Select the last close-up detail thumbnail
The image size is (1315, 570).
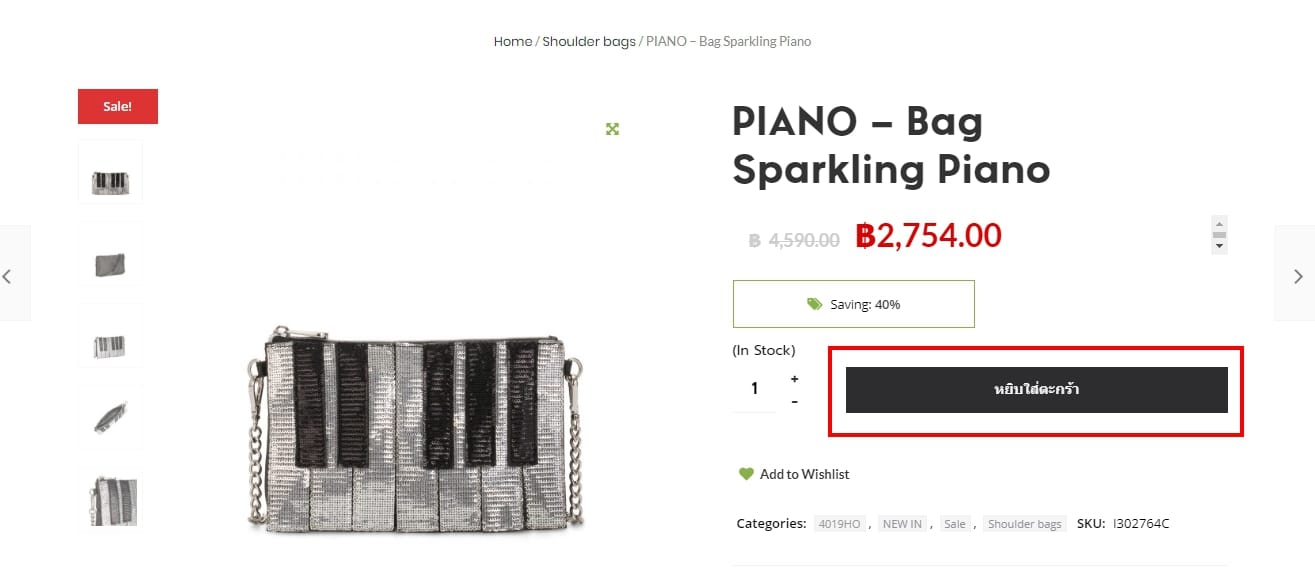[110, 499]
